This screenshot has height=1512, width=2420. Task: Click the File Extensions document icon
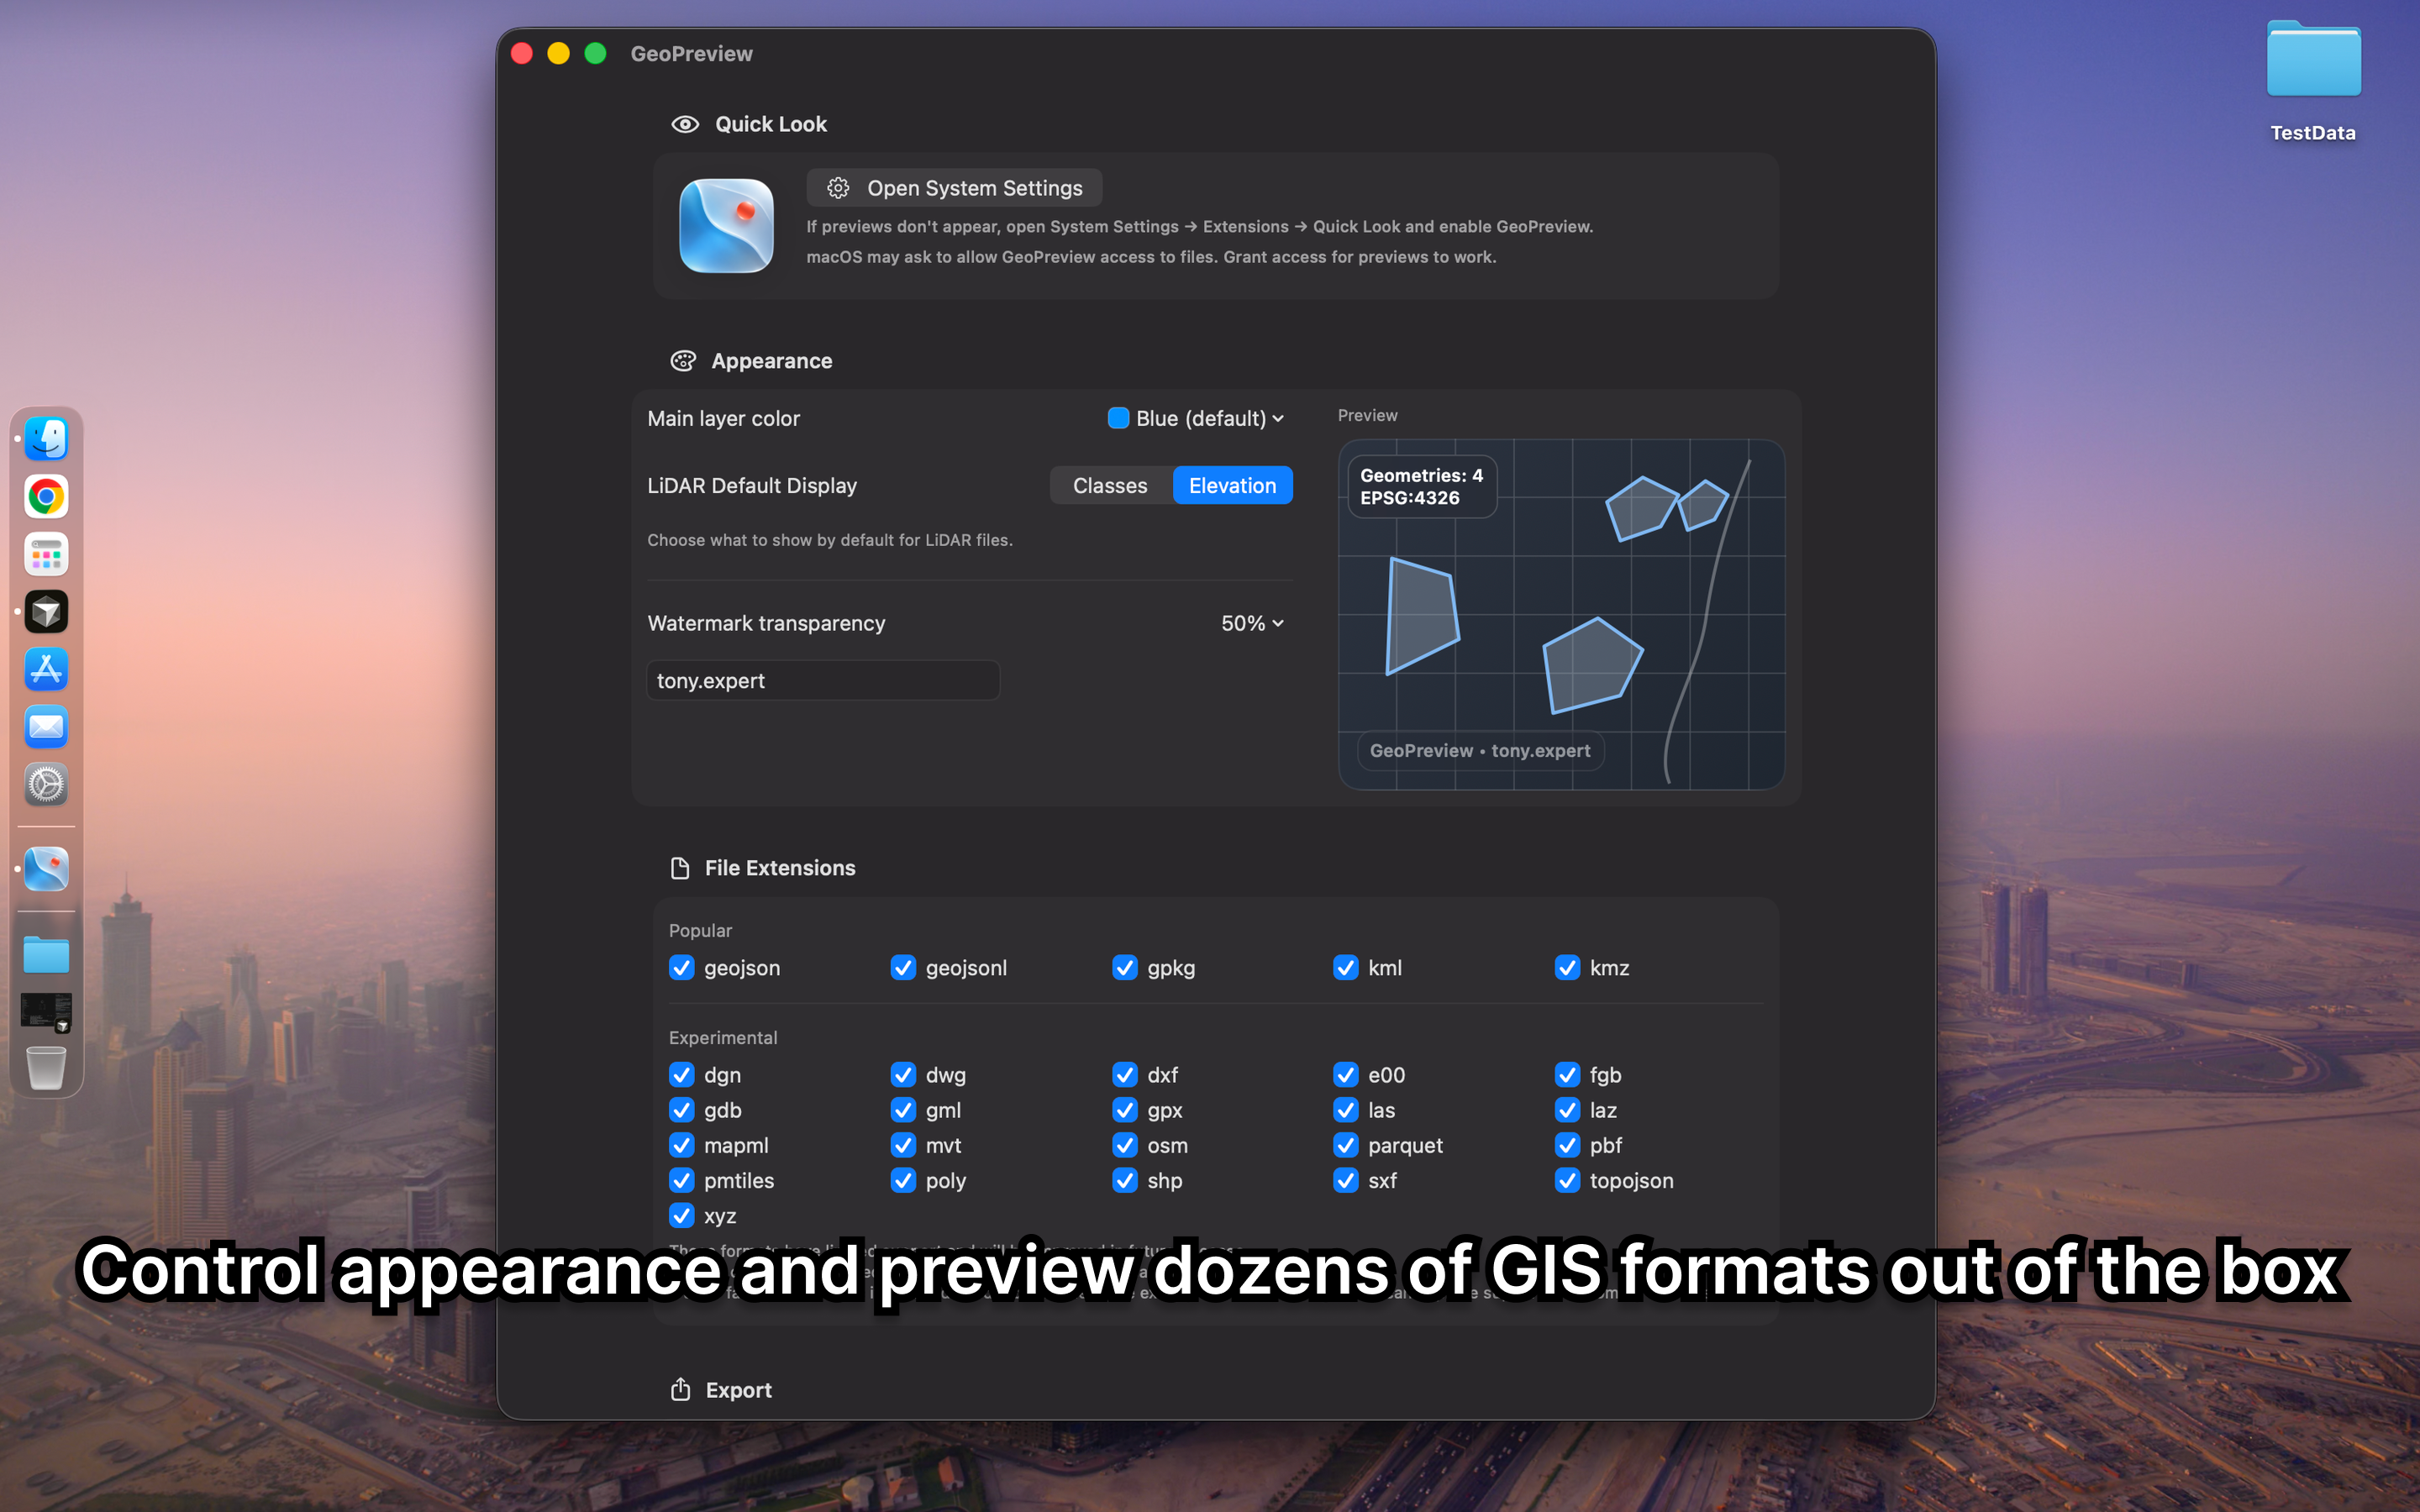pyautogui.click(x=681, y=868)
